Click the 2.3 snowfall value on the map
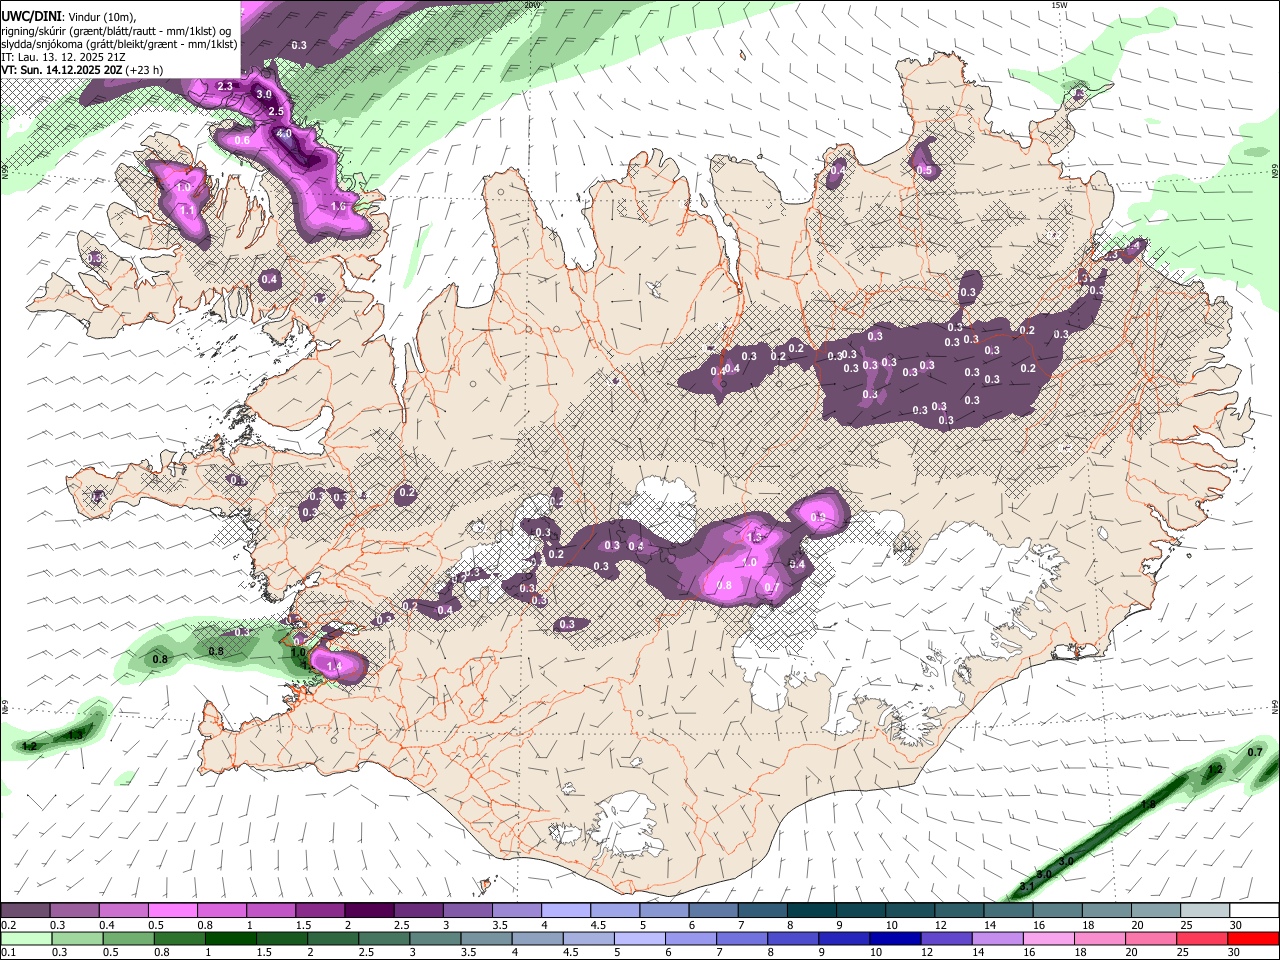 coord(225,87)
